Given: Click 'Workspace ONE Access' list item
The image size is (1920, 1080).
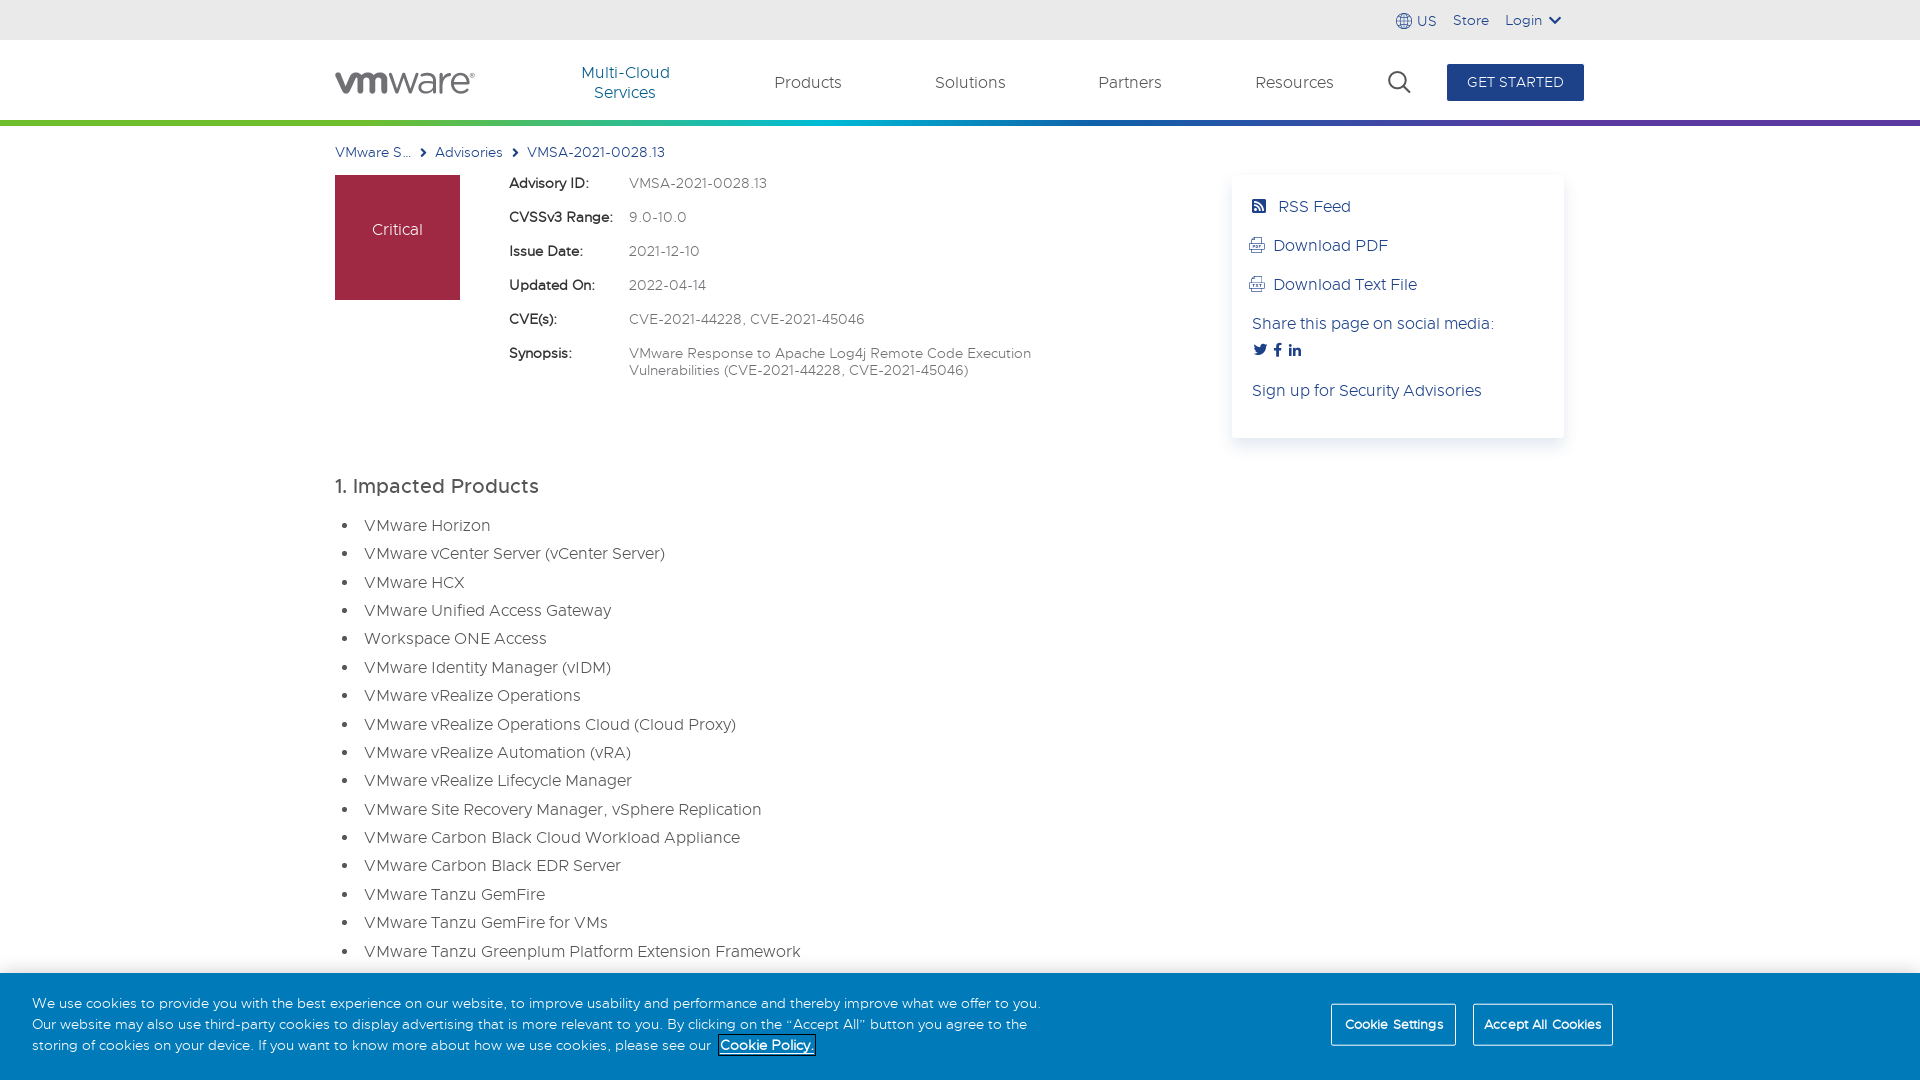Looking at the screenshot, I should 455,638.
